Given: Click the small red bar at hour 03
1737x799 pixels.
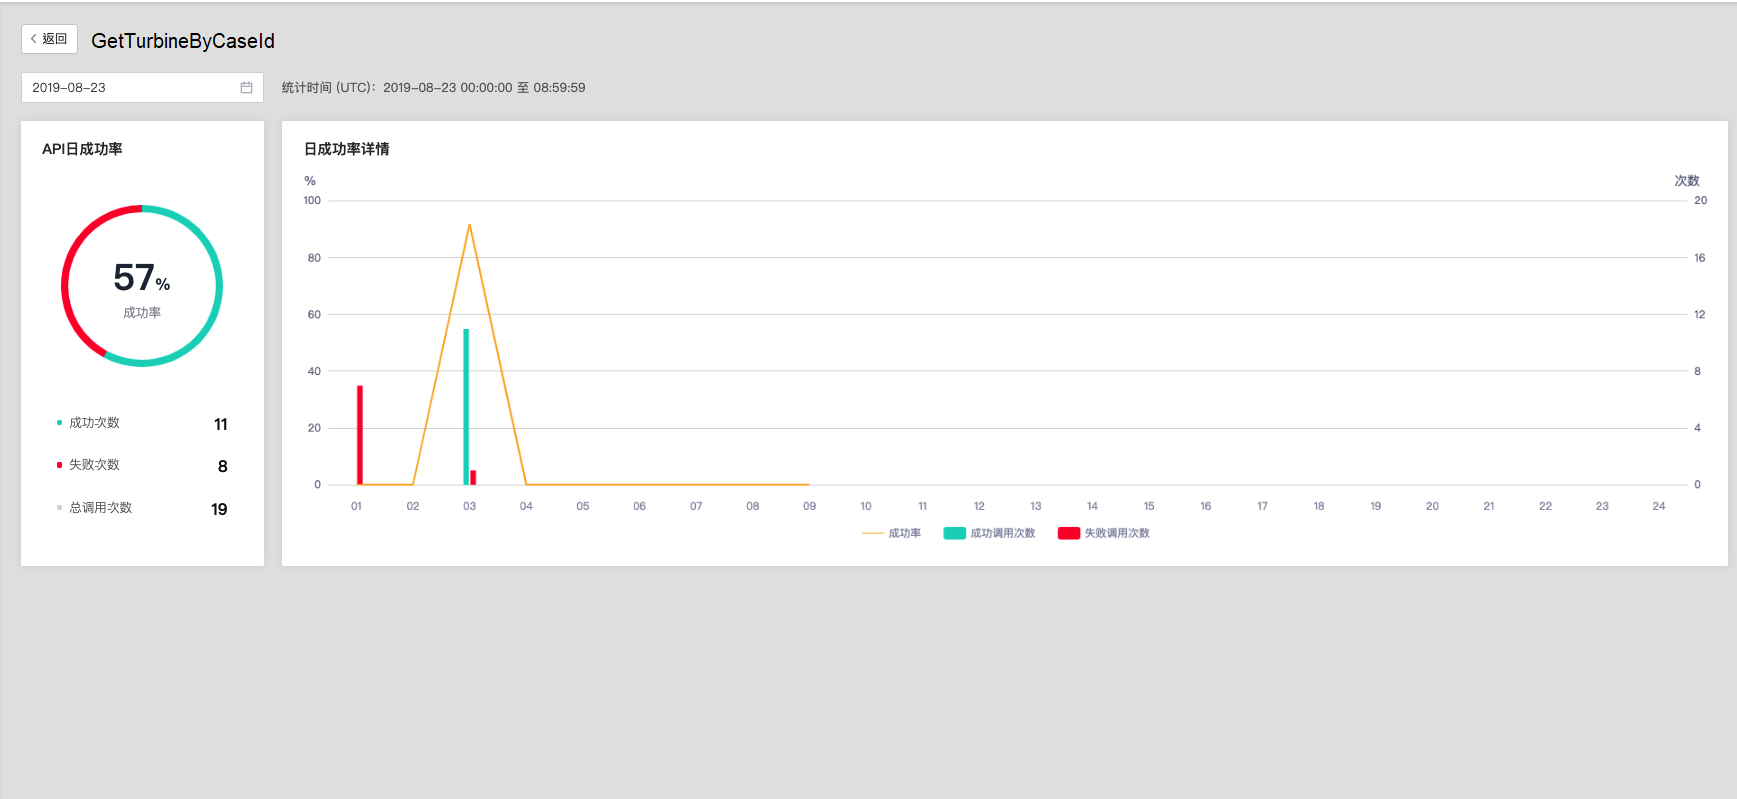Looking at the screenshot, I should point(473,477).
